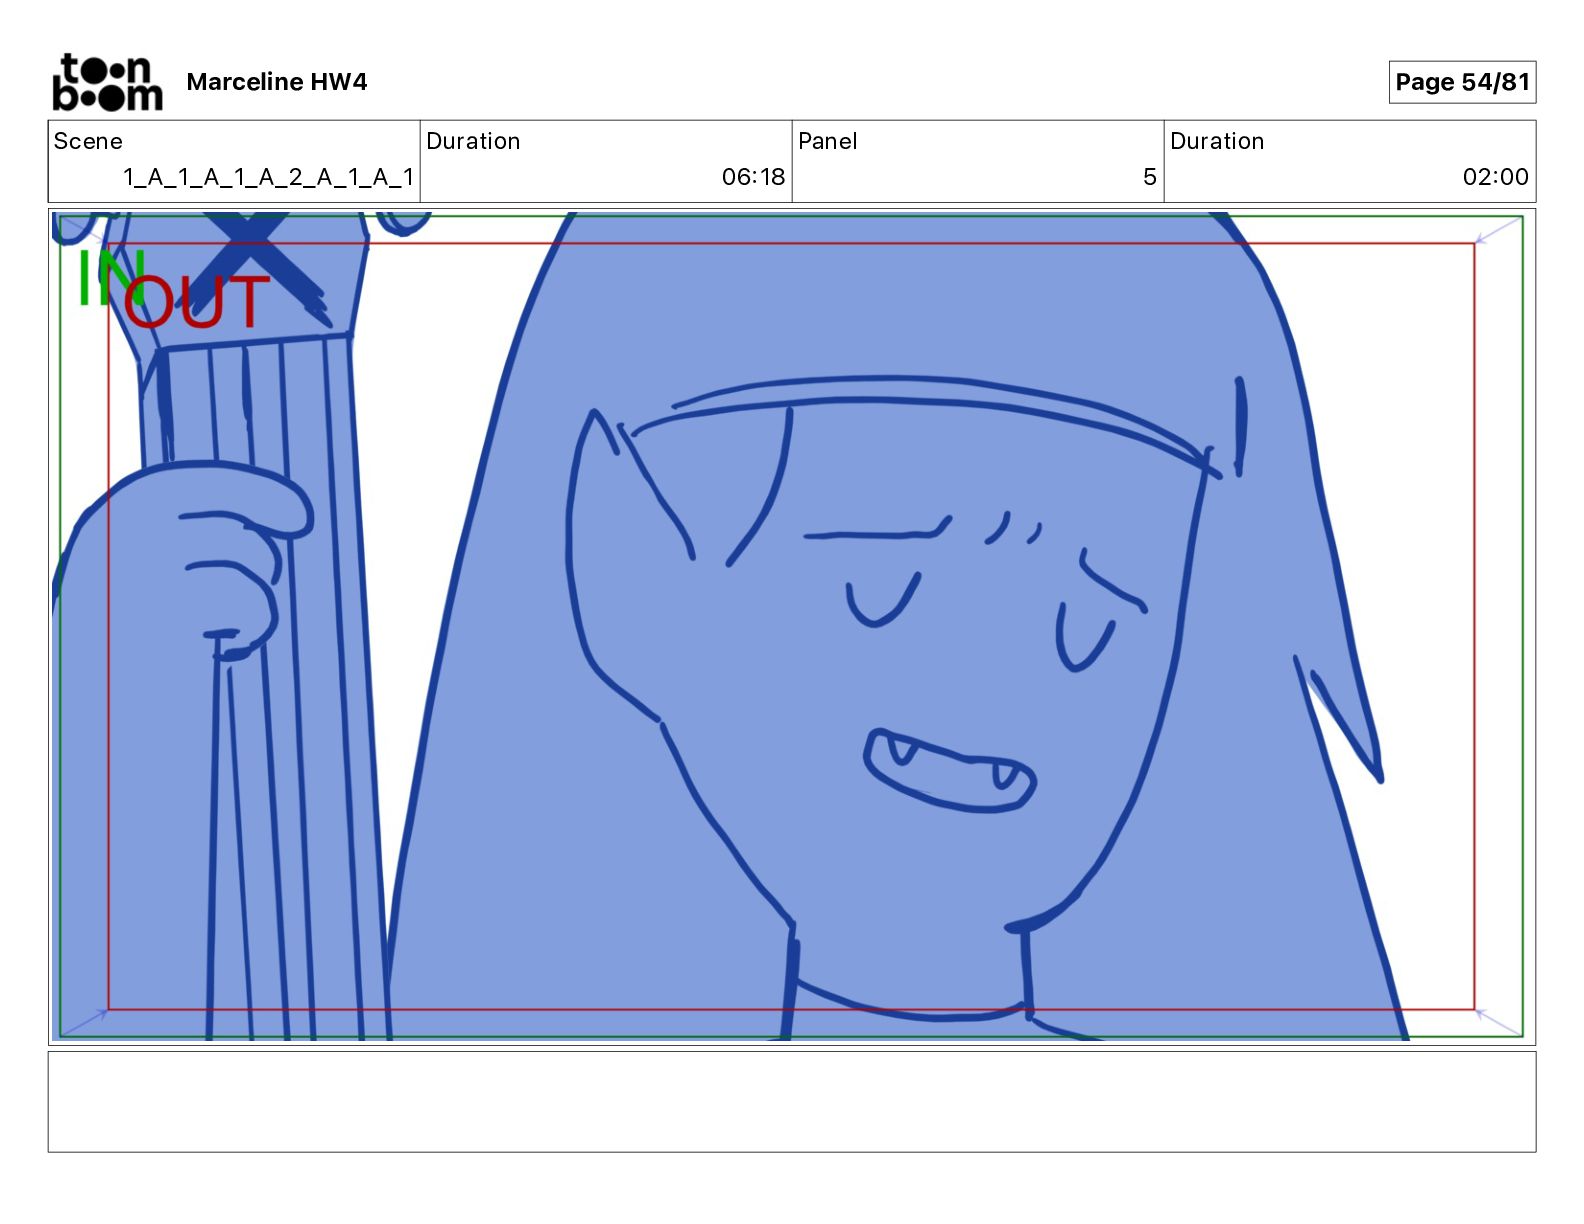Select the panel duration value '02:00'

(x=1495, y=177)
